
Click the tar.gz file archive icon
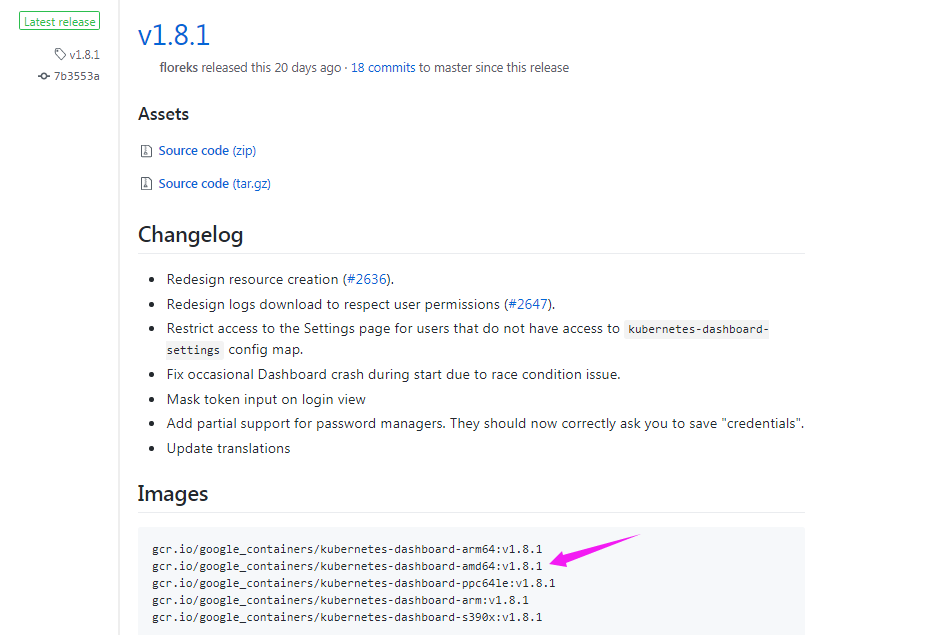pos(146,183)
